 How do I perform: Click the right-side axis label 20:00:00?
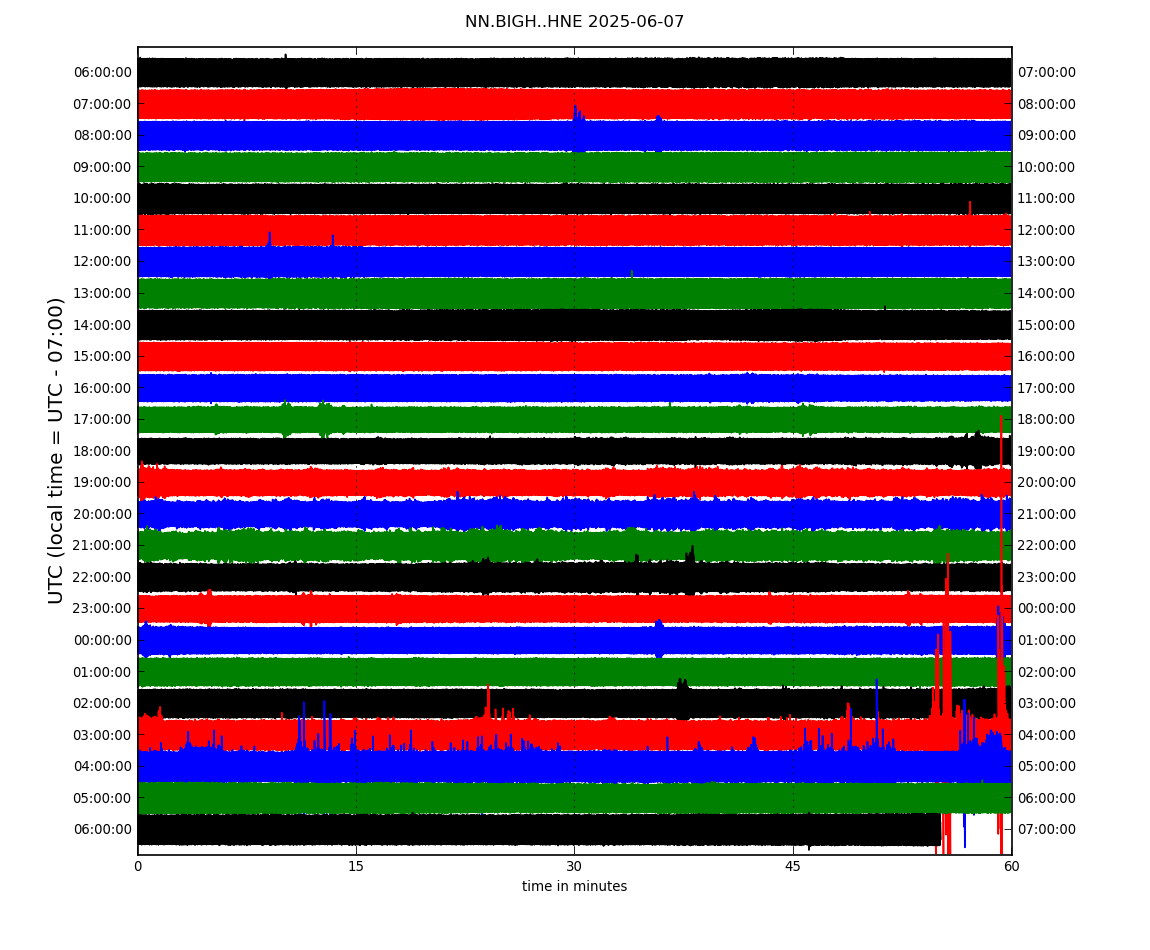[1047, 483]
